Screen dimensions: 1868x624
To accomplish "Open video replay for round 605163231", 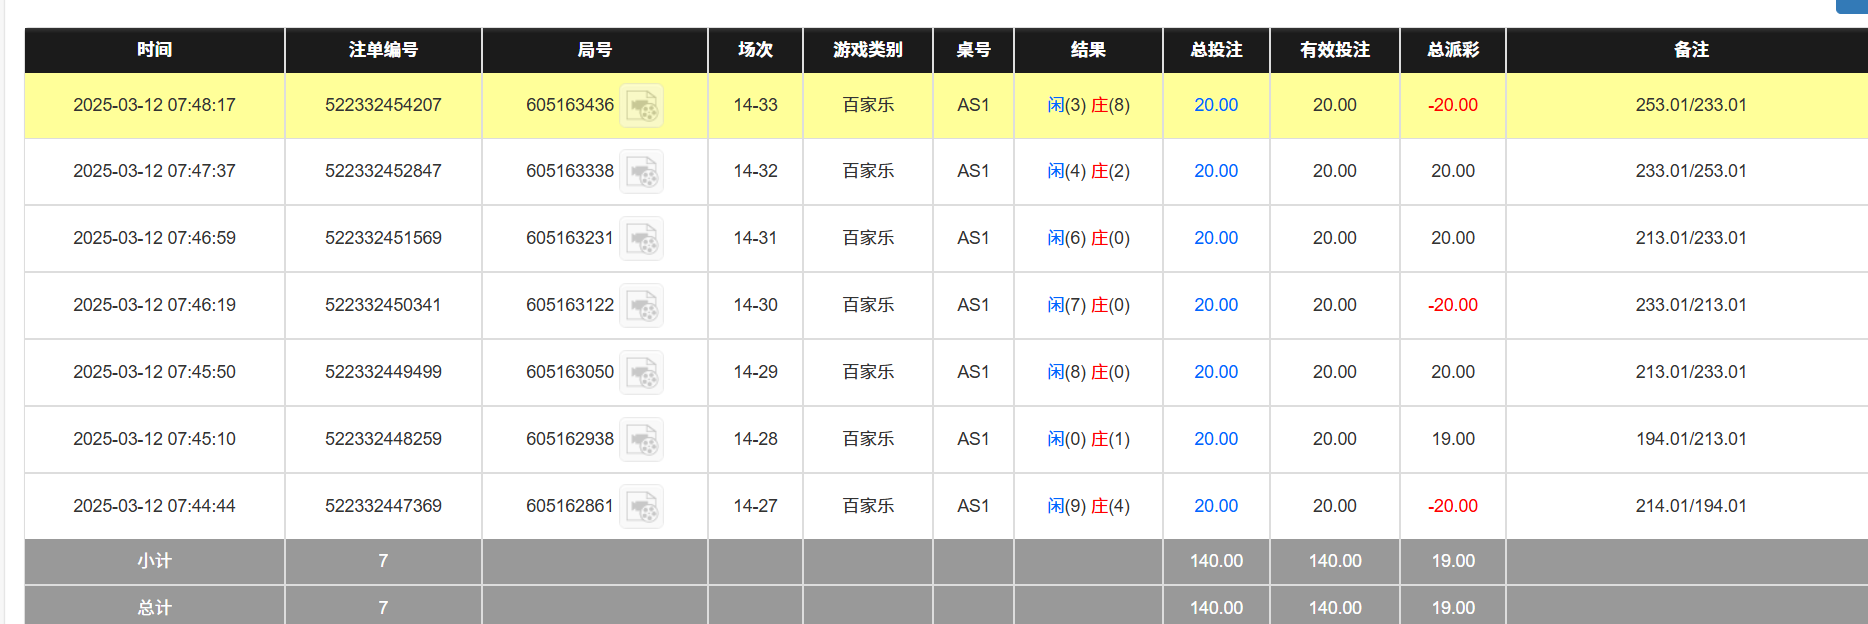I will pyautogui.click(x=645, y=238).
